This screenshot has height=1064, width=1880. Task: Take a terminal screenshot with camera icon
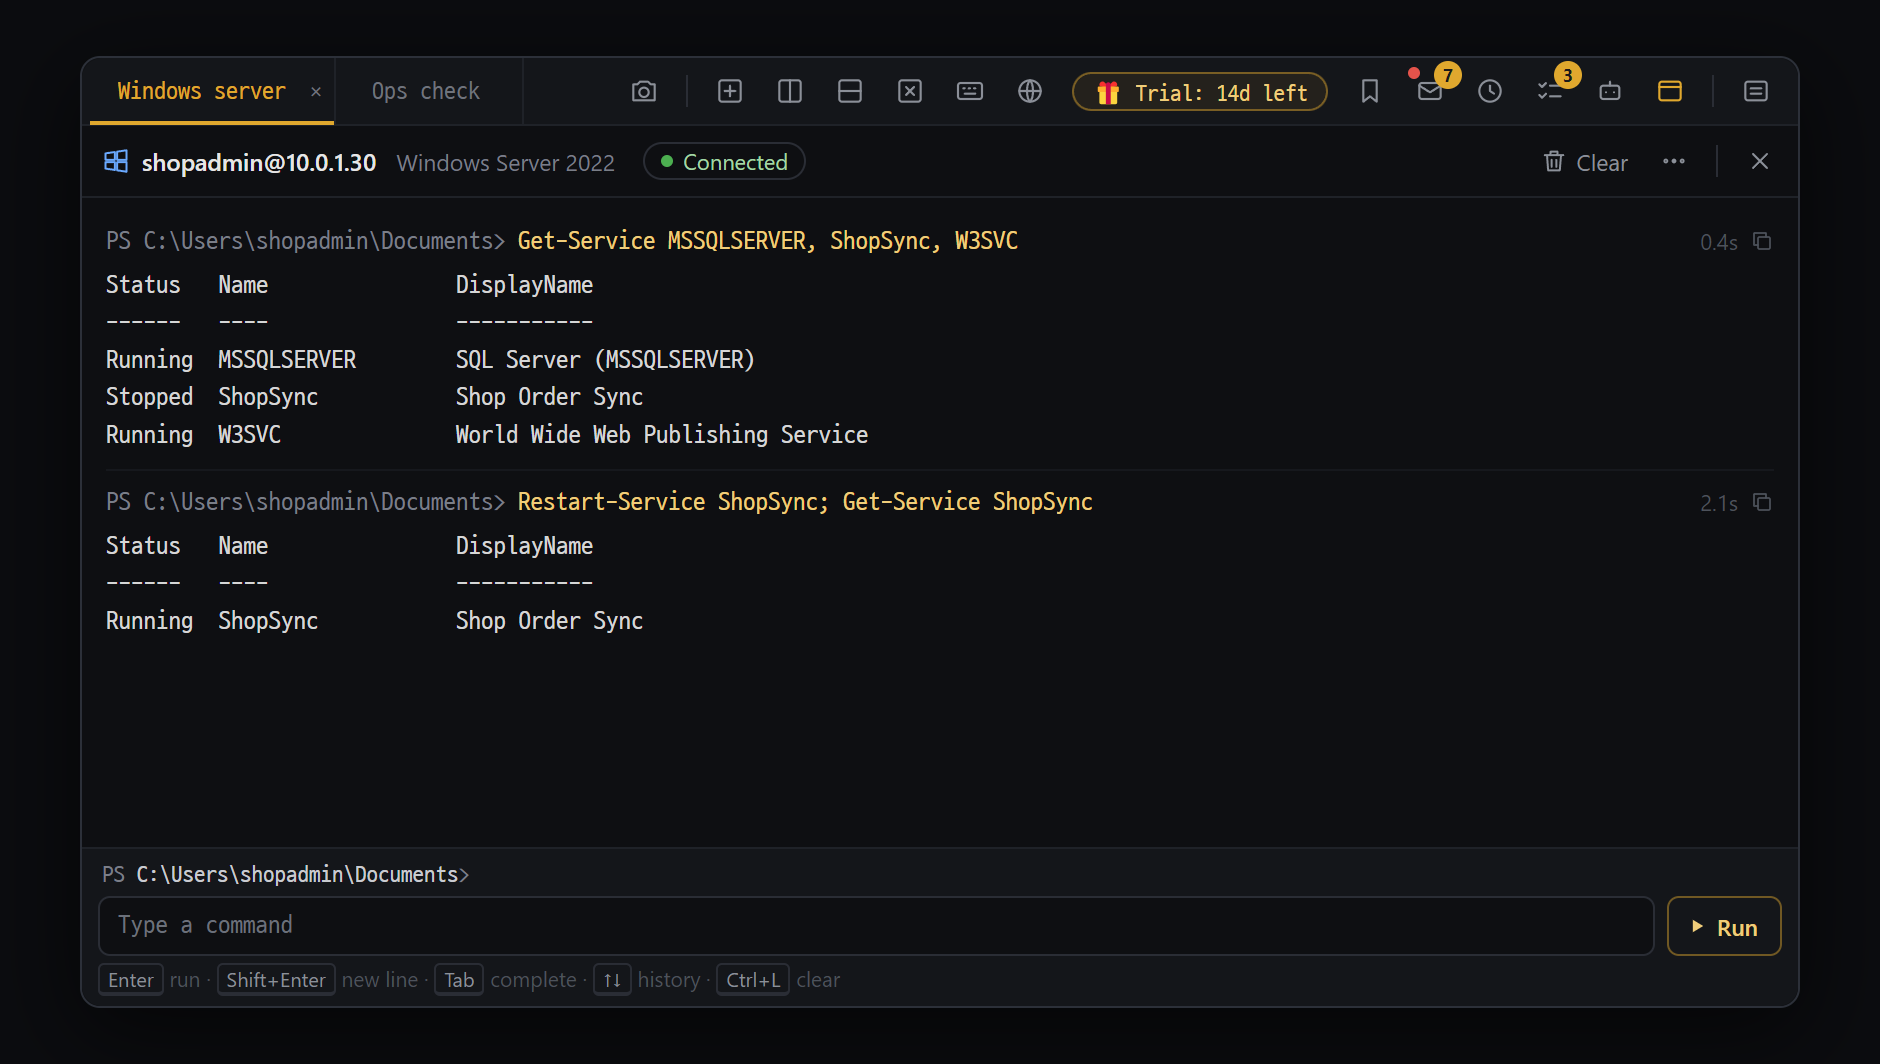pyautogui.click(x=644, y=91)
